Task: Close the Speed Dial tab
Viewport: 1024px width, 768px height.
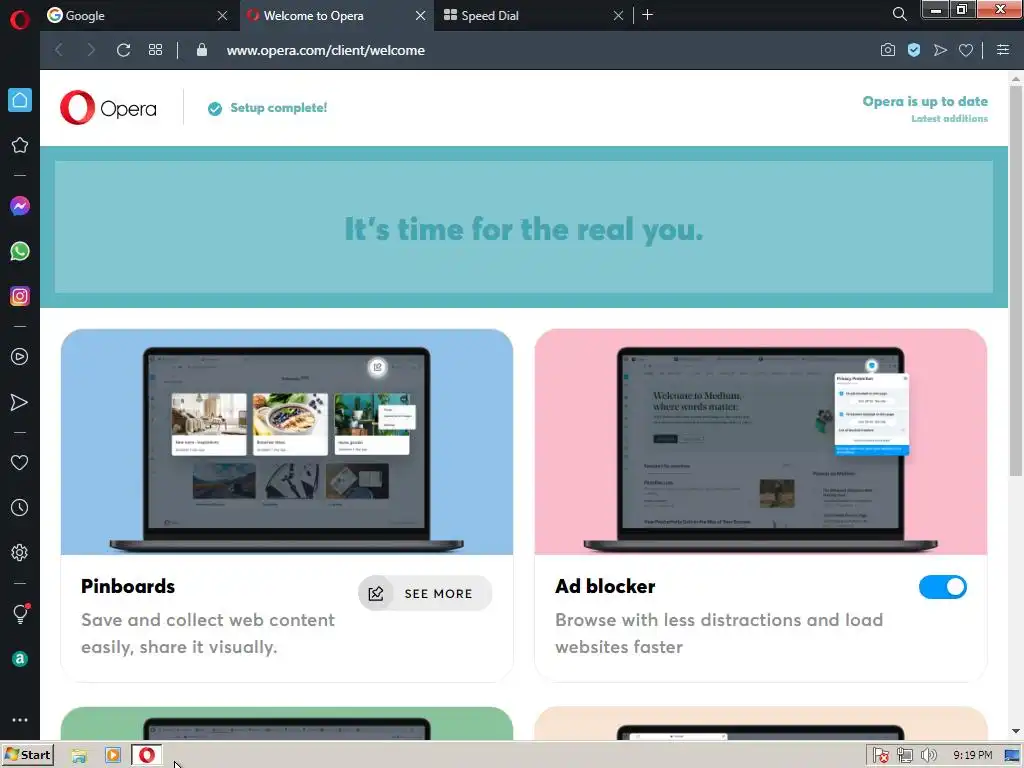Action: pyautogui.click(x=618, y=15)
